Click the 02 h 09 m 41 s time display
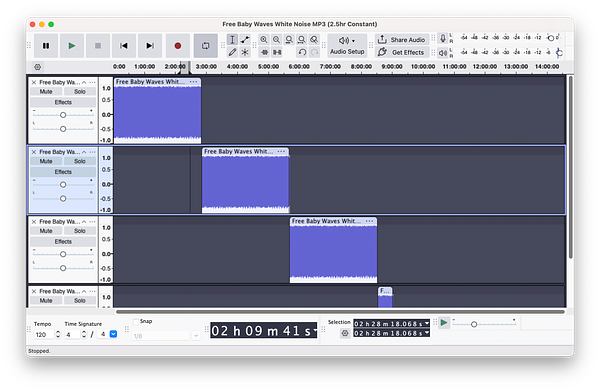600x391 pixels. tap(264, 331)
